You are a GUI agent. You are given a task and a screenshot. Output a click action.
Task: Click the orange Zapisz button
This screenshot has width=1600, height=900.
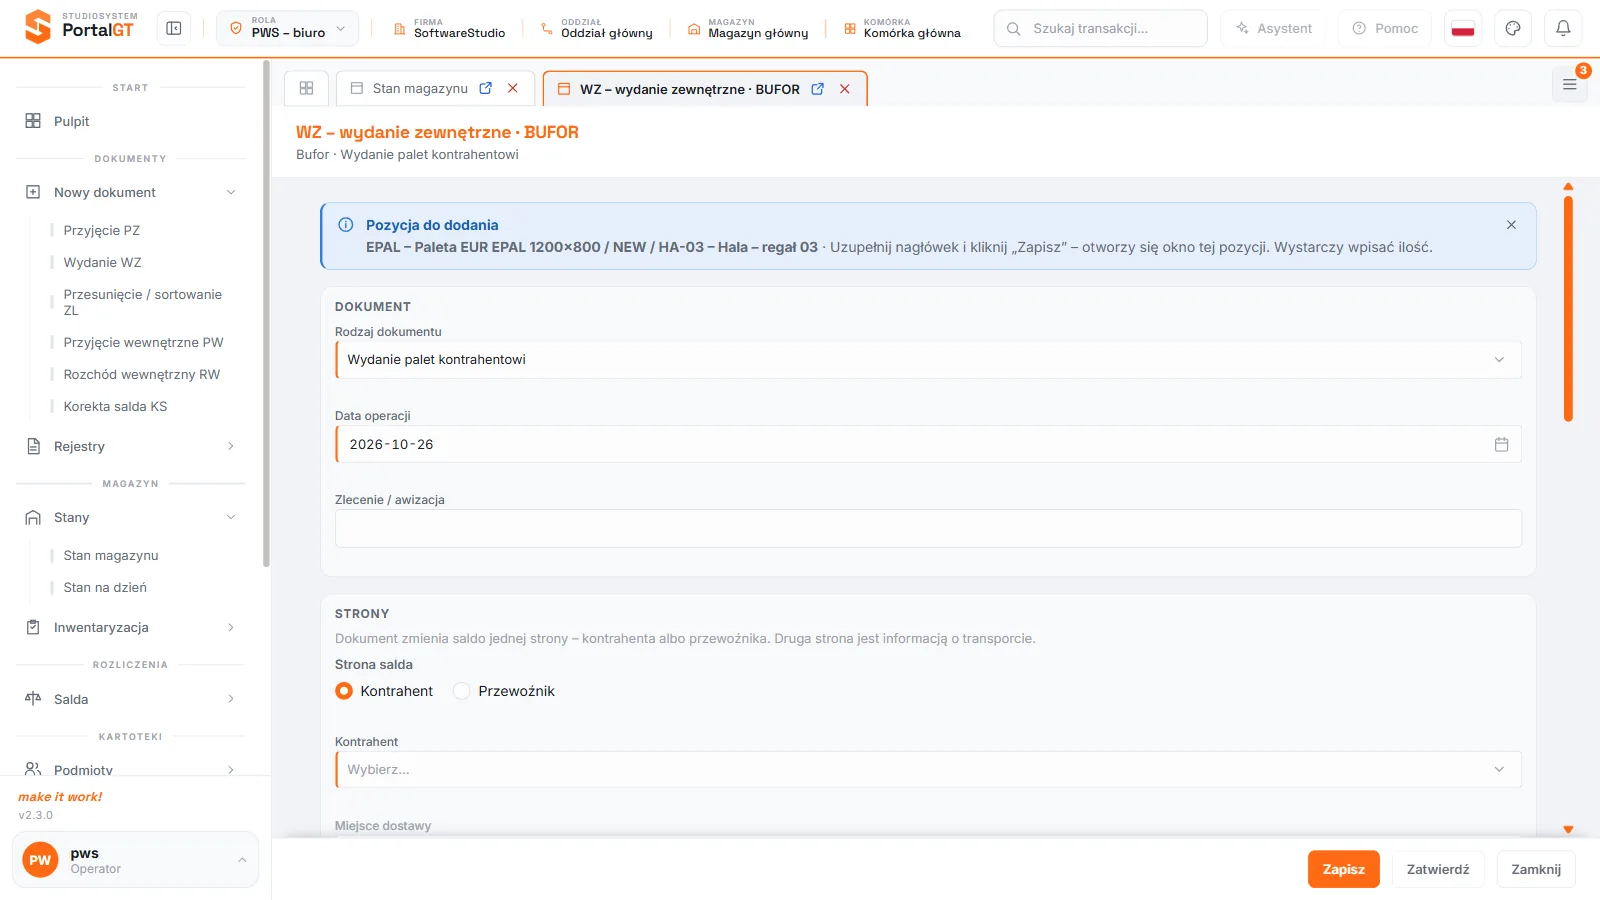click(x=1343, y=869)
